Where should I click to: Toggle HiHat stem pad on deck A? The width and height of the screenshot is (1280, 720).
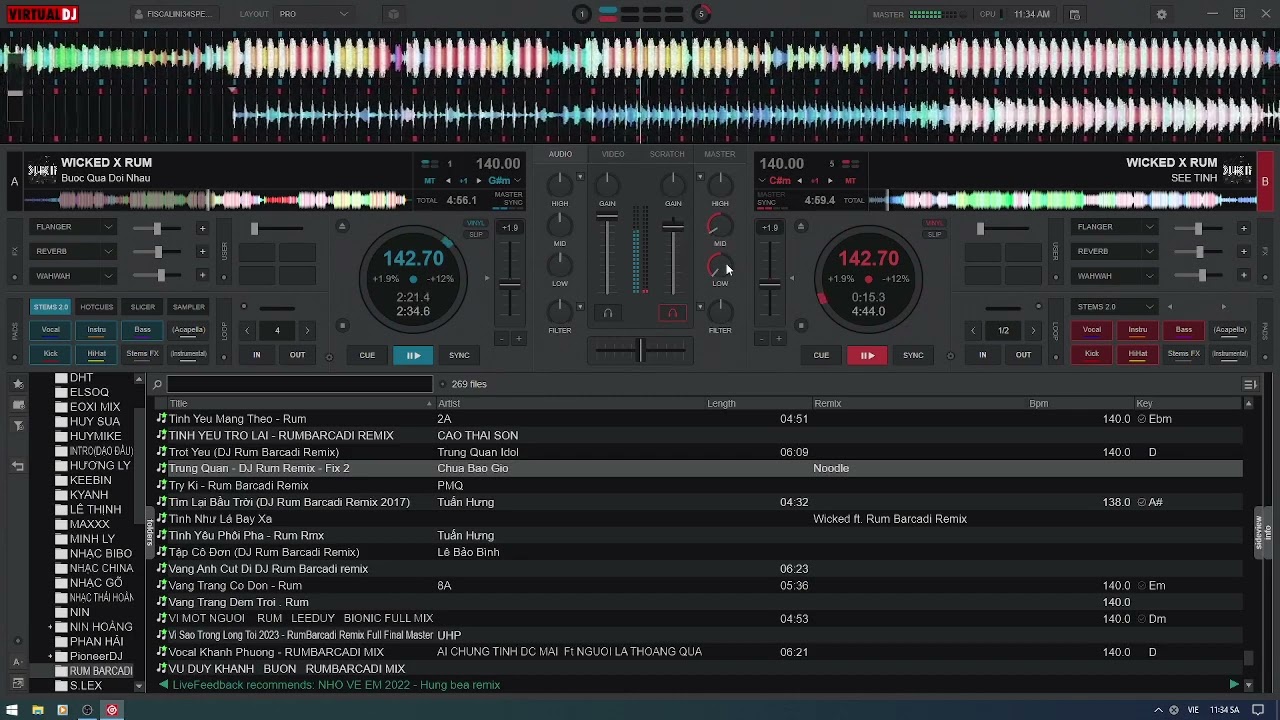coord(96,354)
